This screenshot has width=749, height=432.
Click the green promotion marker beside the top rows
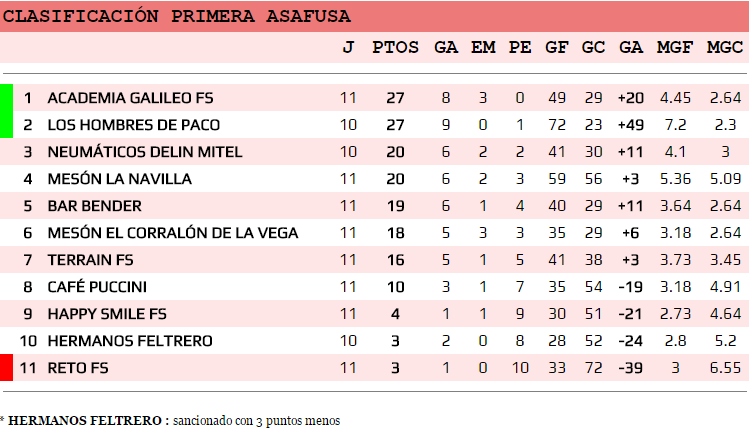6,111
